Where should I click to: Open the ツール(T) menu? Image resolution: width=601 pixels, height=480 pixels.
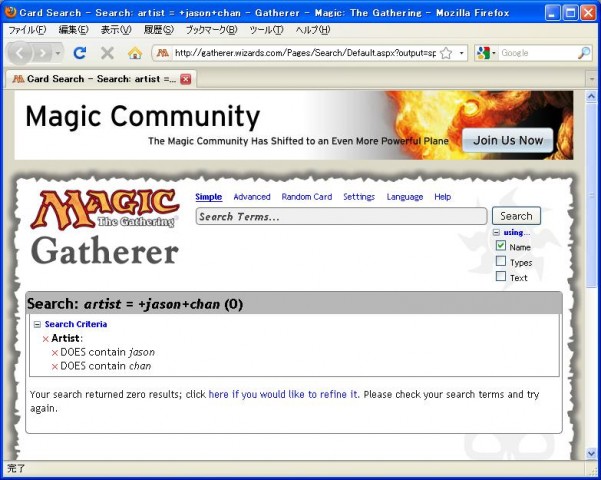(x=266, y=30)
